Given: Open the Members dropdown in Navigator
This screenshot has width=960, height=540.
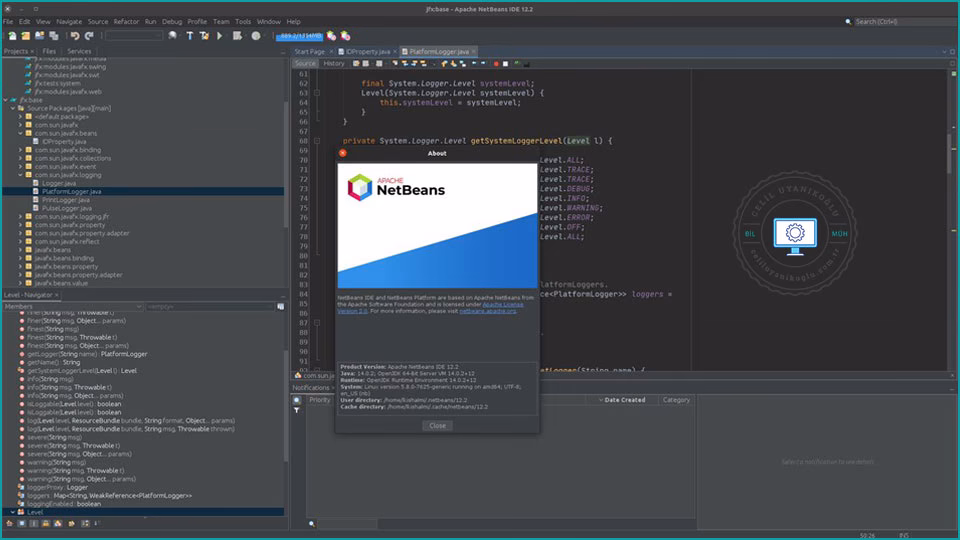Looking at the screenshot, I should [x=73, y=306].
